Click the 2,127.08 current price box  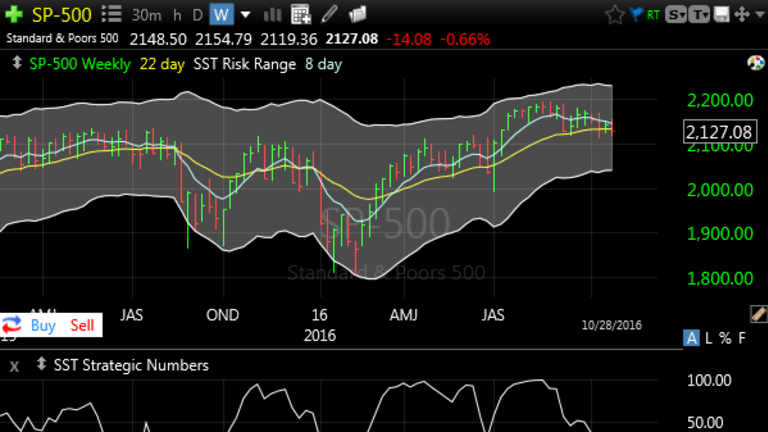pos(719,132)
